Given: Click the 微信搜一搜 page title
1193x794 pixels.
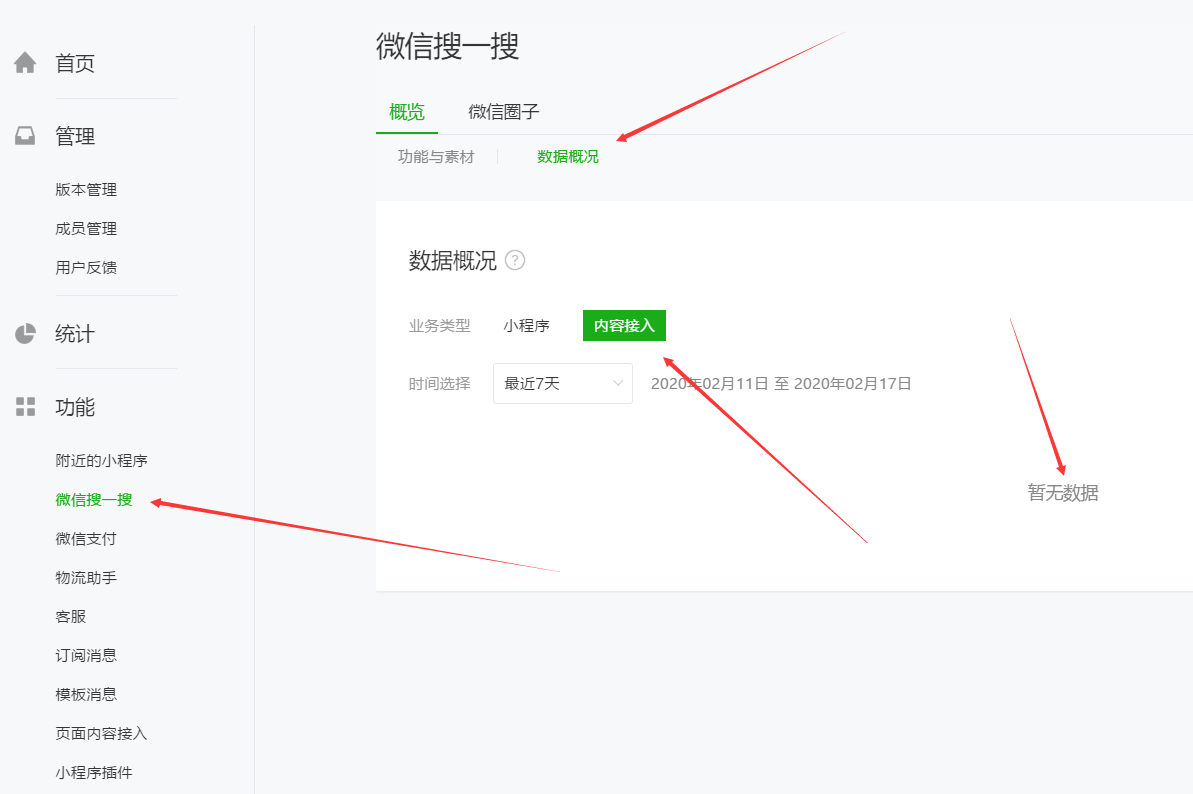Looking at the screenshot, I should click(447, 46).
